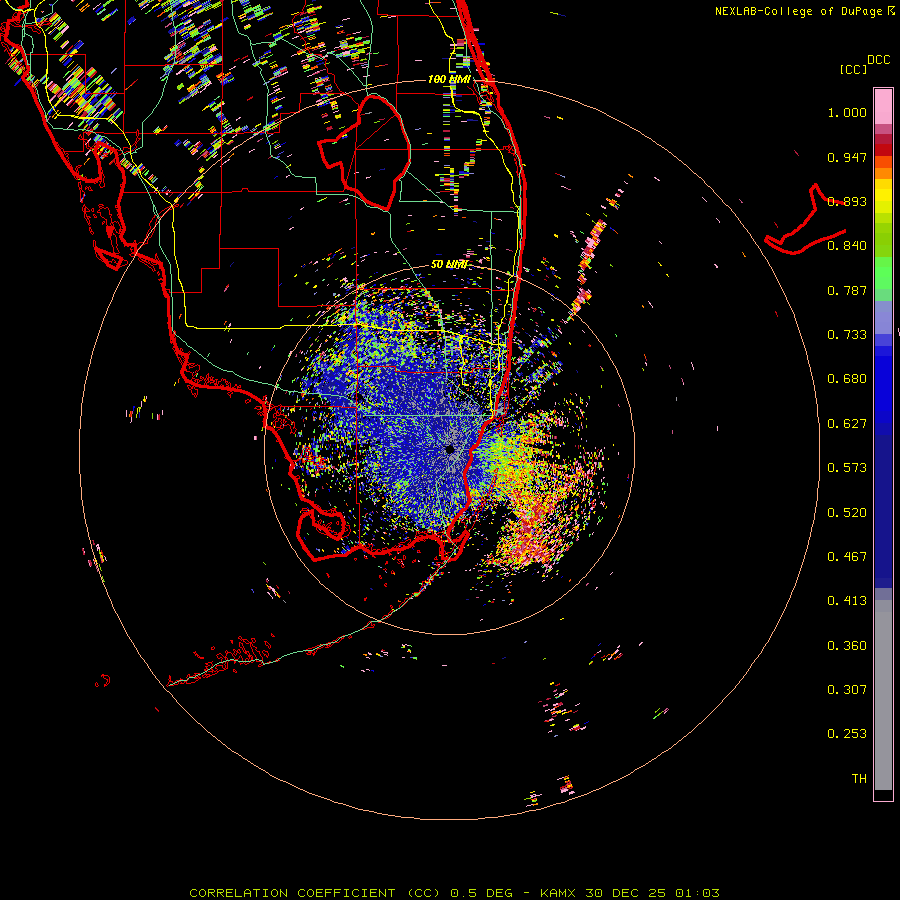Select the 0.840 legend value
The height and width of the screenshot is (900, 900).
pyautogui.click(x=847, y=246)
